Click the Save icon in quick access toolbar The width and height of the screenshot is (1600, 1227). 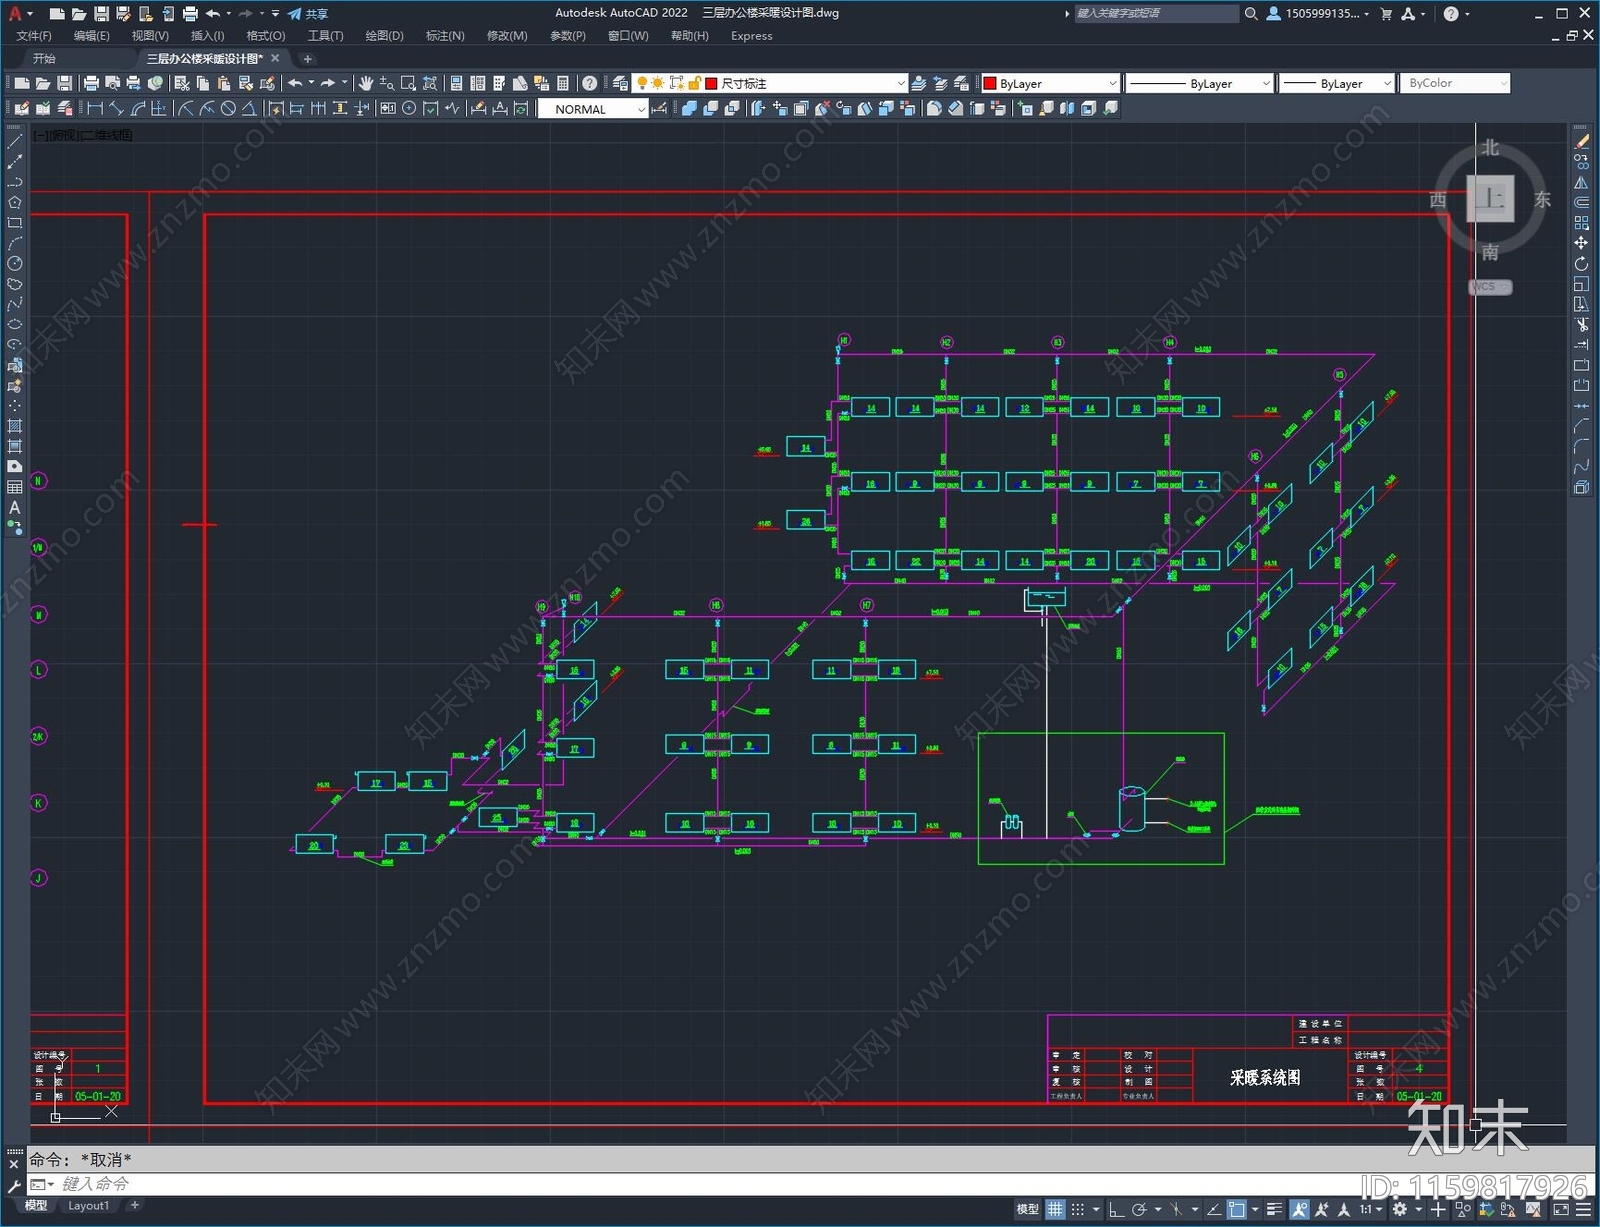(x=101, y=14)
